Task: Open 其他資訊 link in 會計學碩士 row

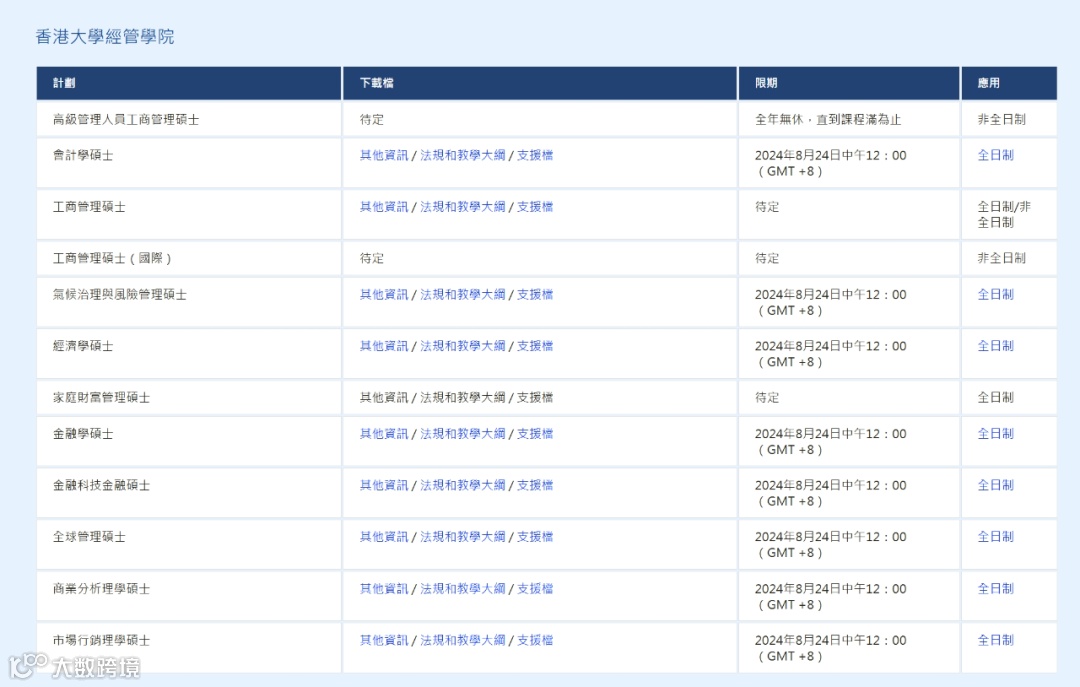Action: point(384,156)
